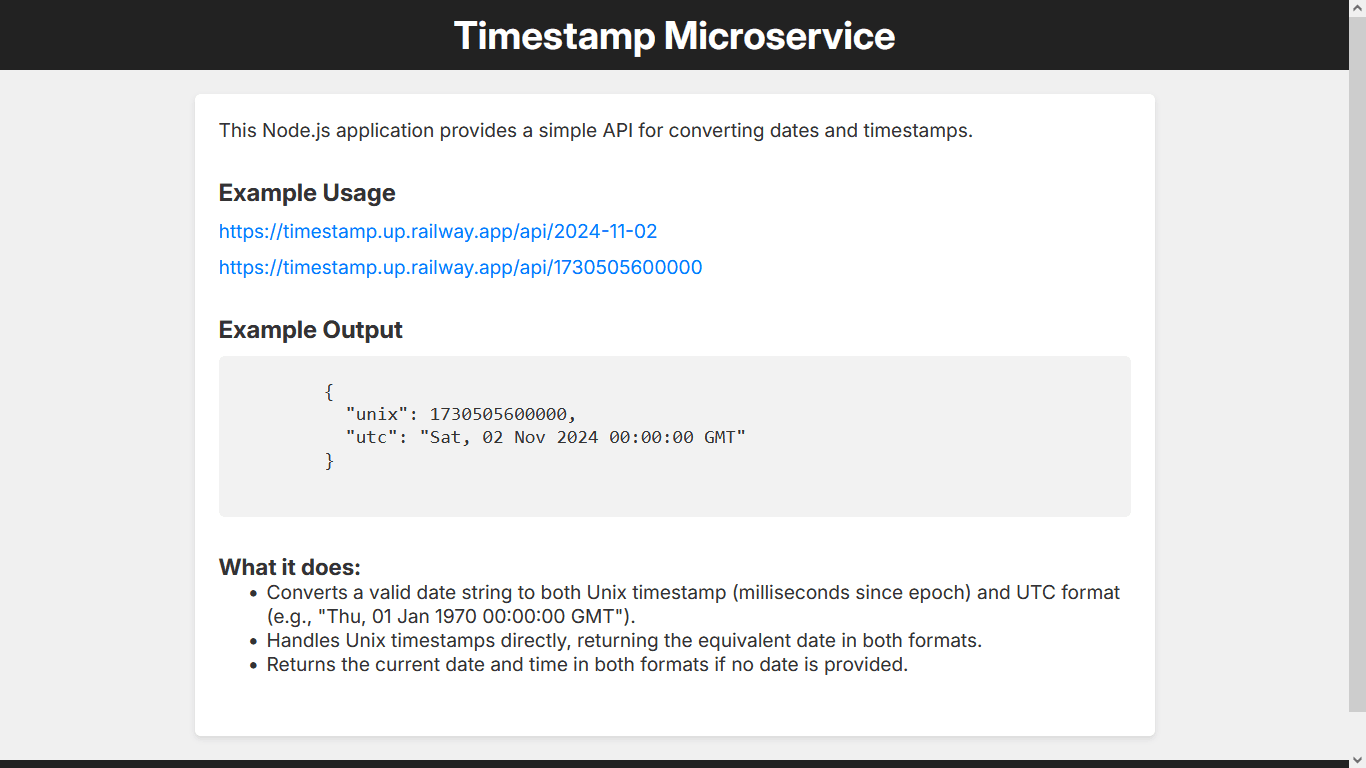Screen dimensions: 1366x768
Task: Select the opening brace in the example output
Action: click(330, 392)
